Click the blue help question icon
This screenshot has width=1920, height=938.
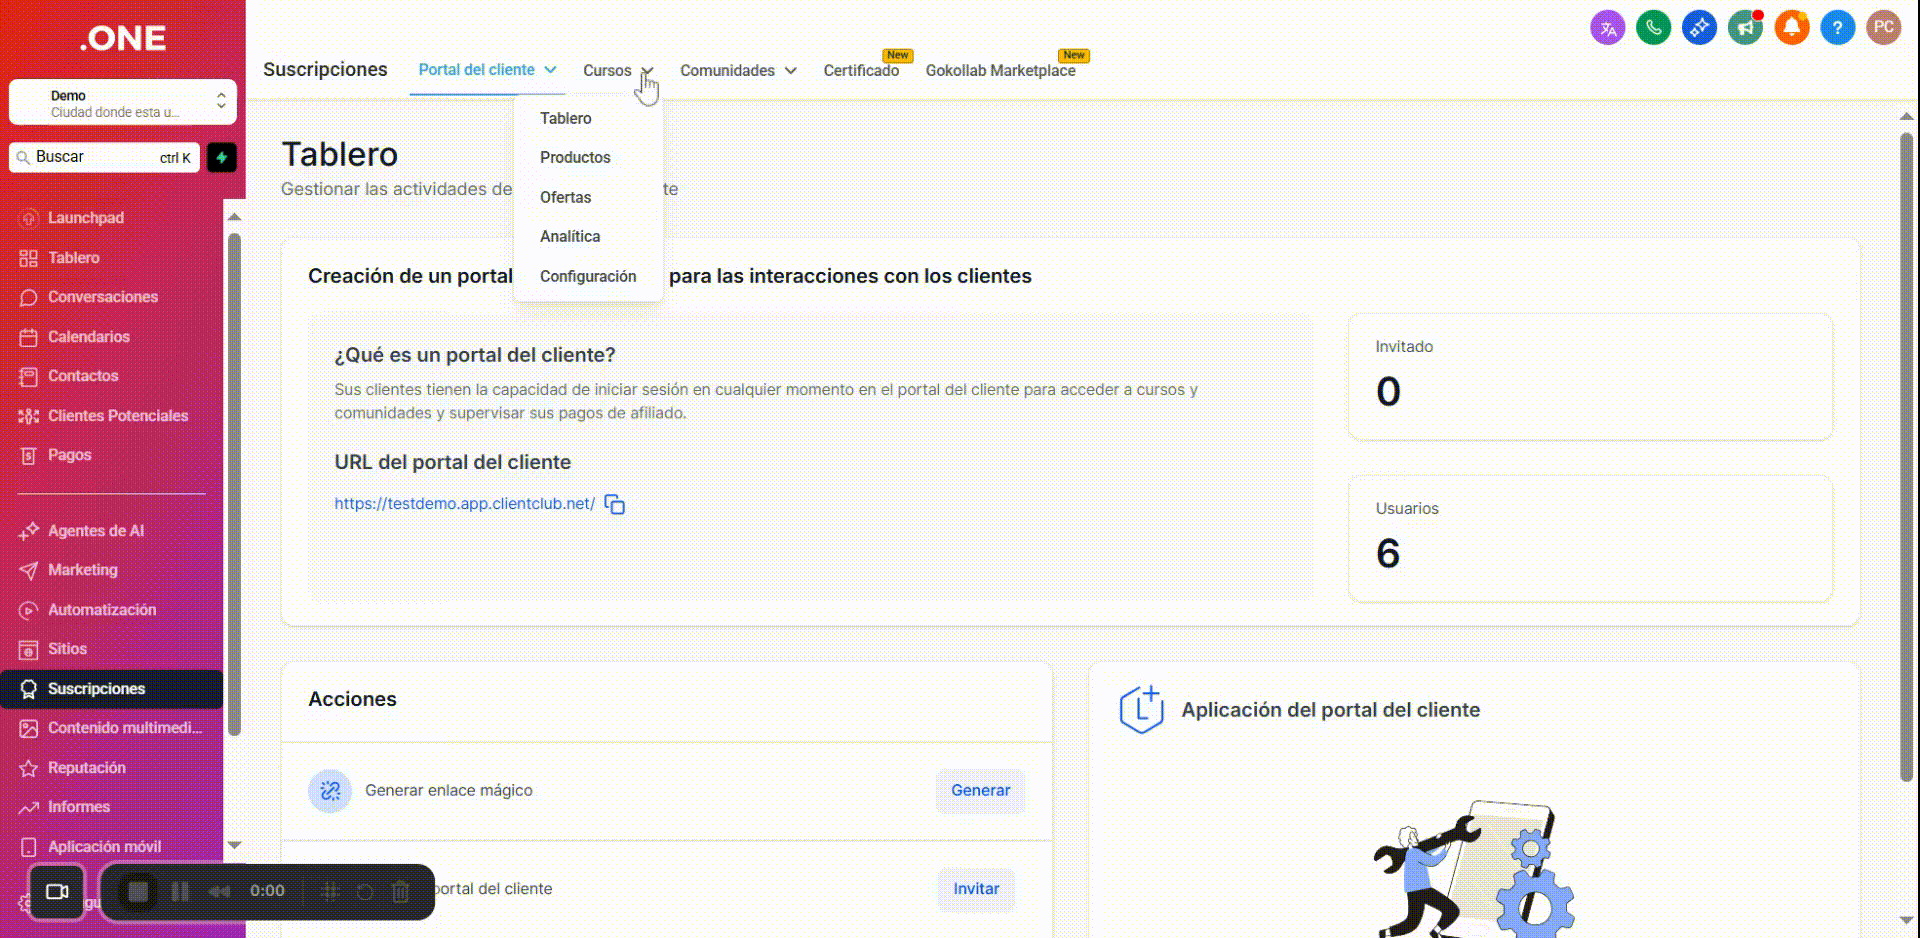point(1837,28)
